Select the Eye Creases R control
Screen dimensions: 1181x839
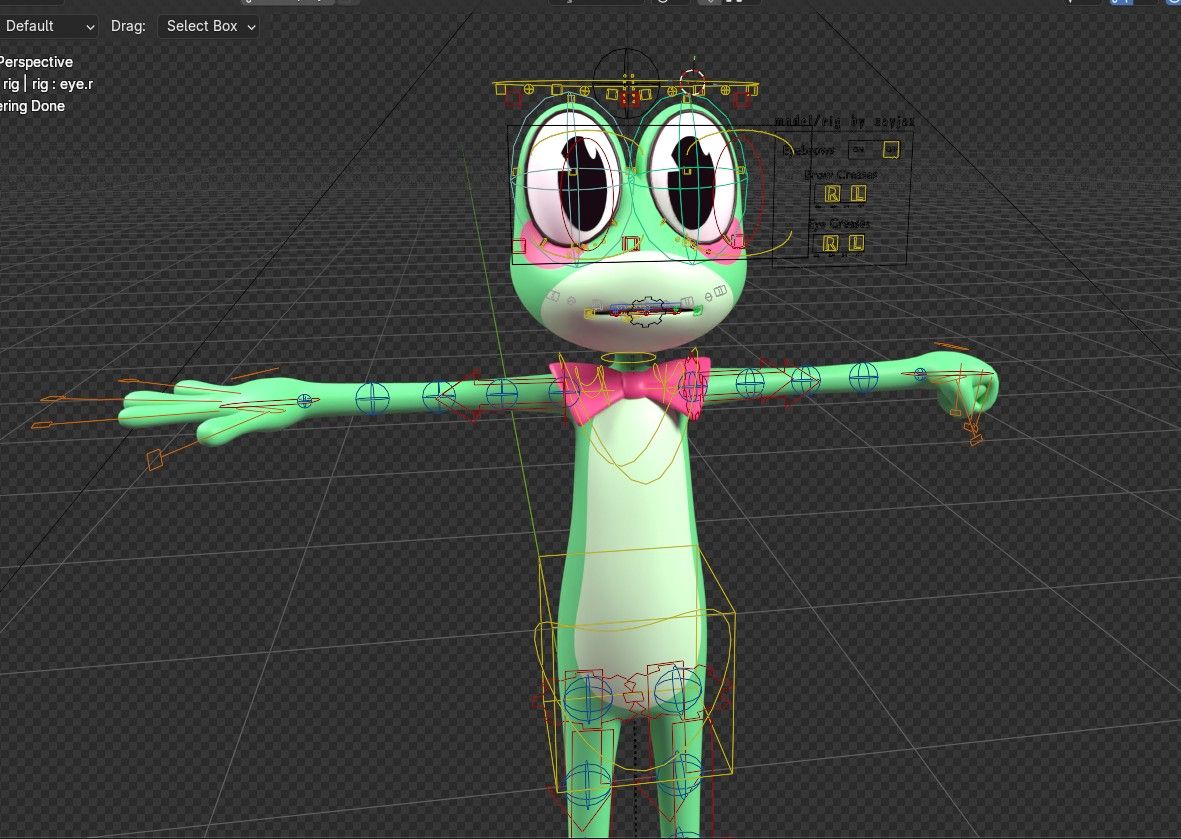coord(830,243)
